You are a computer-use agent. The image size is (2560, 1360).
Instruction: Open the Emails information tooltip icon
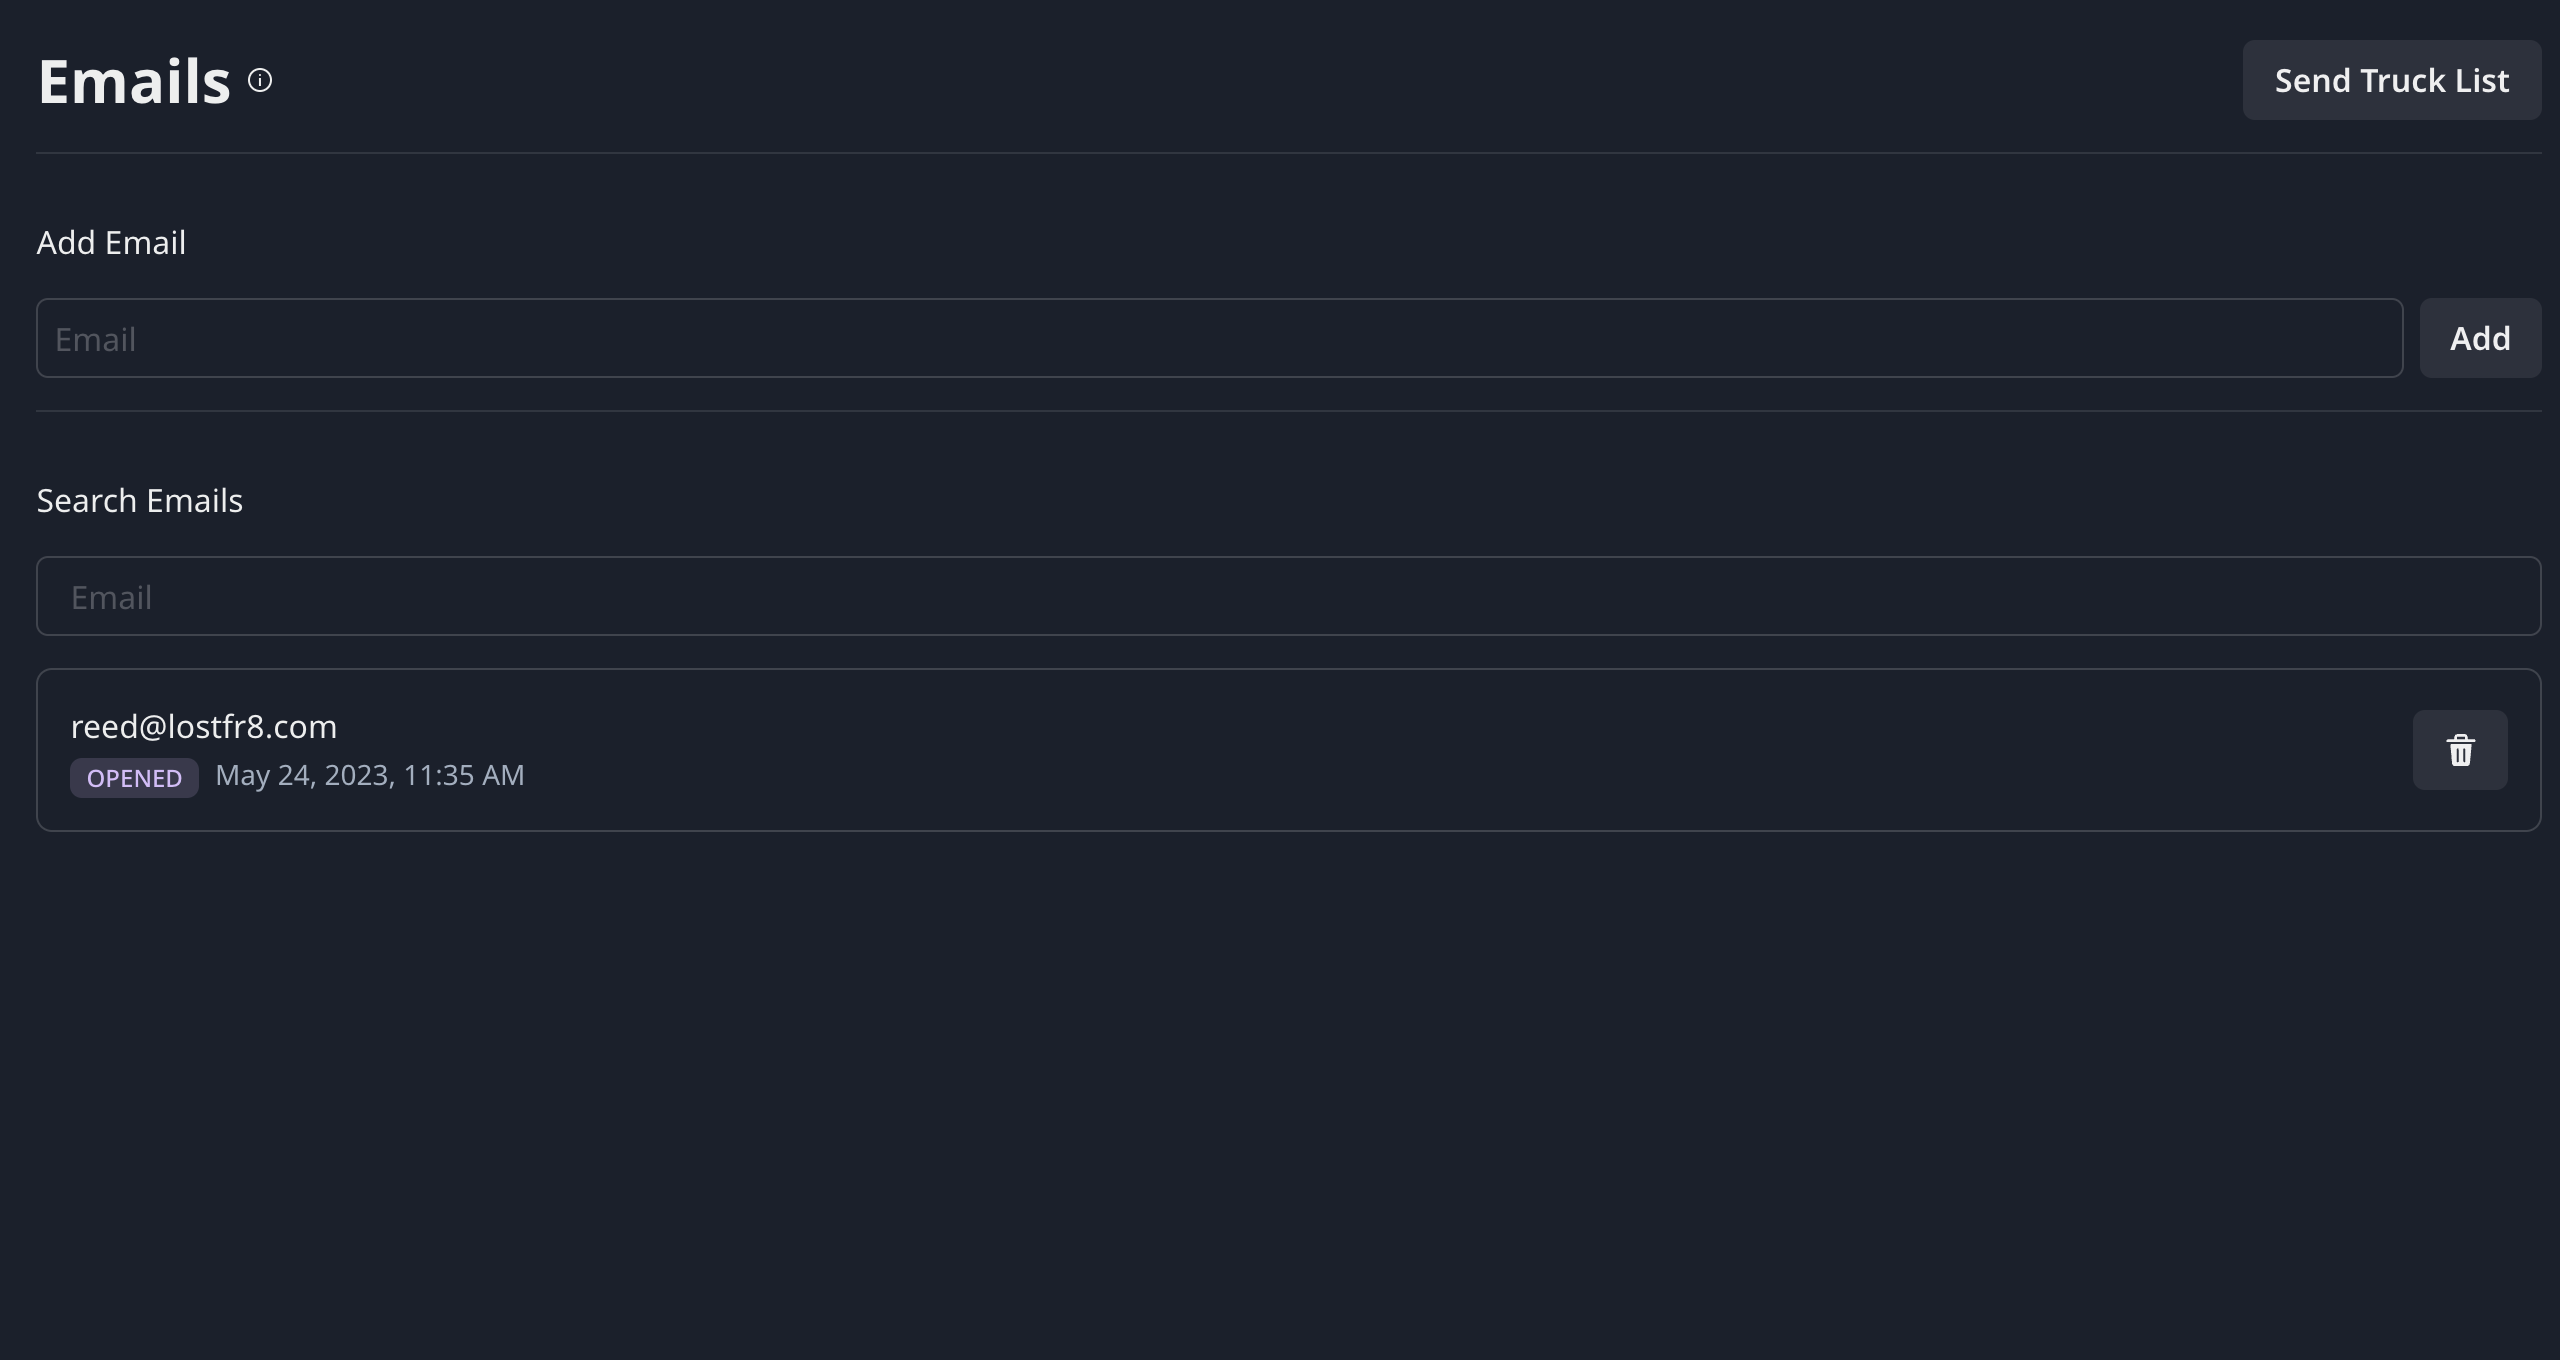[x=260, y=80]
